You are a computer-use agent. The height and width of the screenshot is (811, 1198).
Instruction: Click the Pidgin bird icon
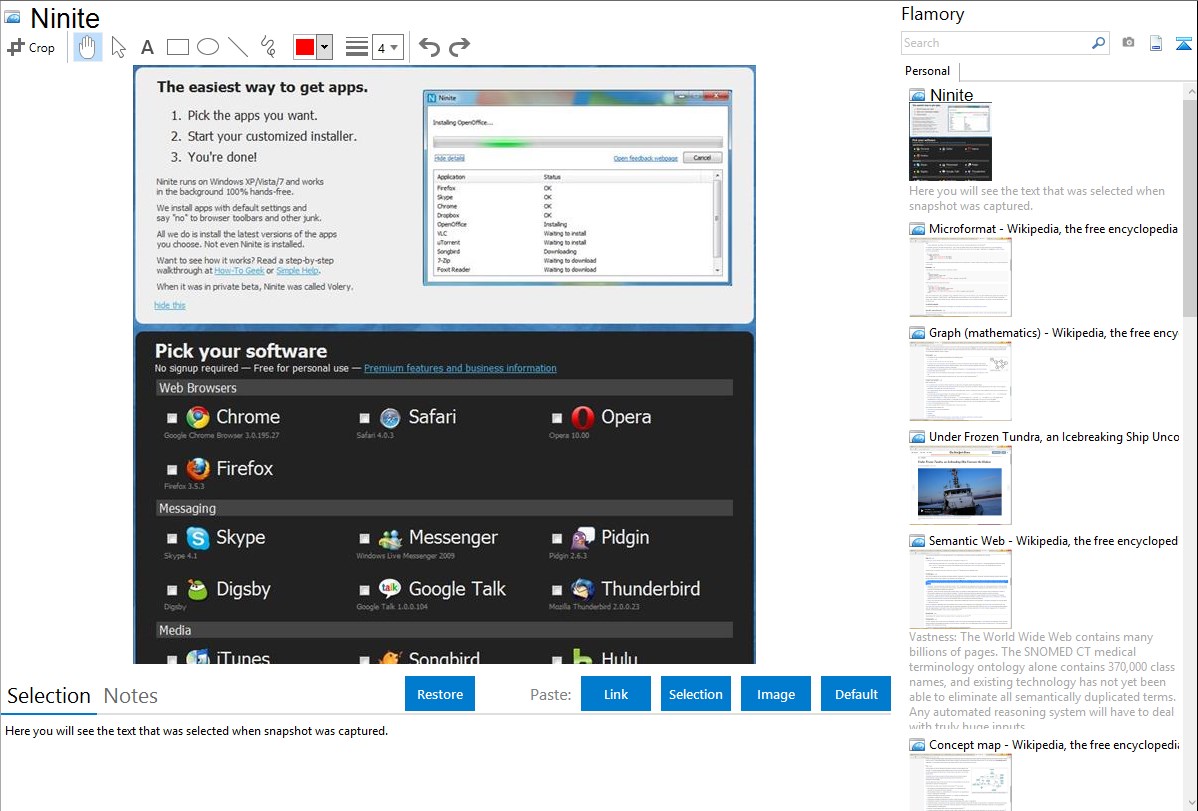tap(583, 538)
